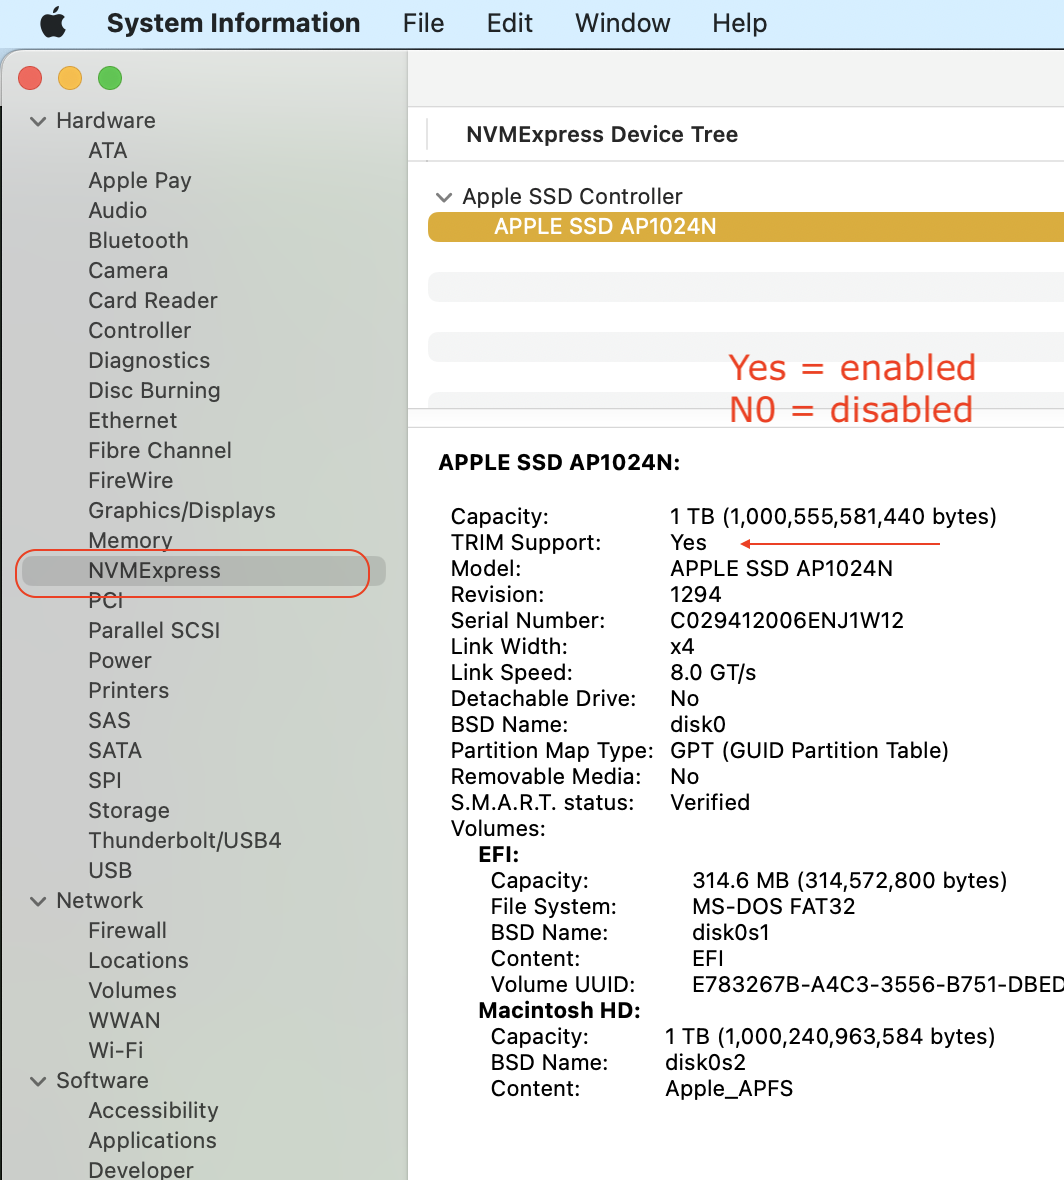The width and height of the screenshot is (1064, 1180).
Task: Select Volumes under Network
Action: click(132, 991)
